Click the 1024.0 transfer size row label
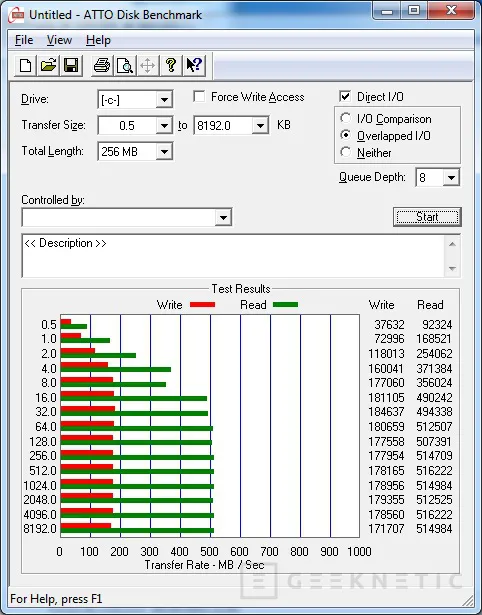This screenshot has width=482, height=615. point(40,486)
